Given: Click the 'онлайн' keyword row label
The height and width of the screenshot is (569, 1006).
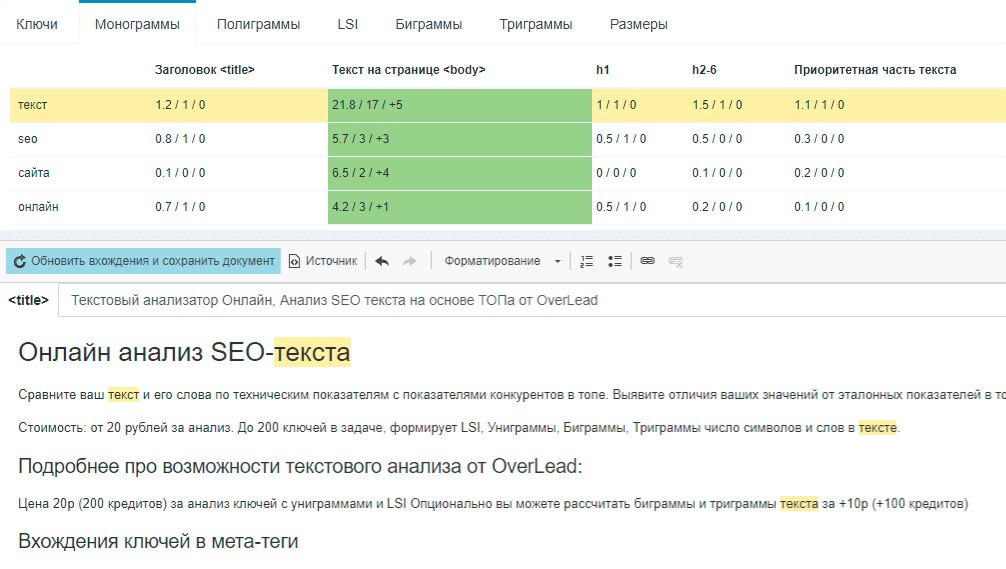Looking at the screenshot, I should coord(38,207).
